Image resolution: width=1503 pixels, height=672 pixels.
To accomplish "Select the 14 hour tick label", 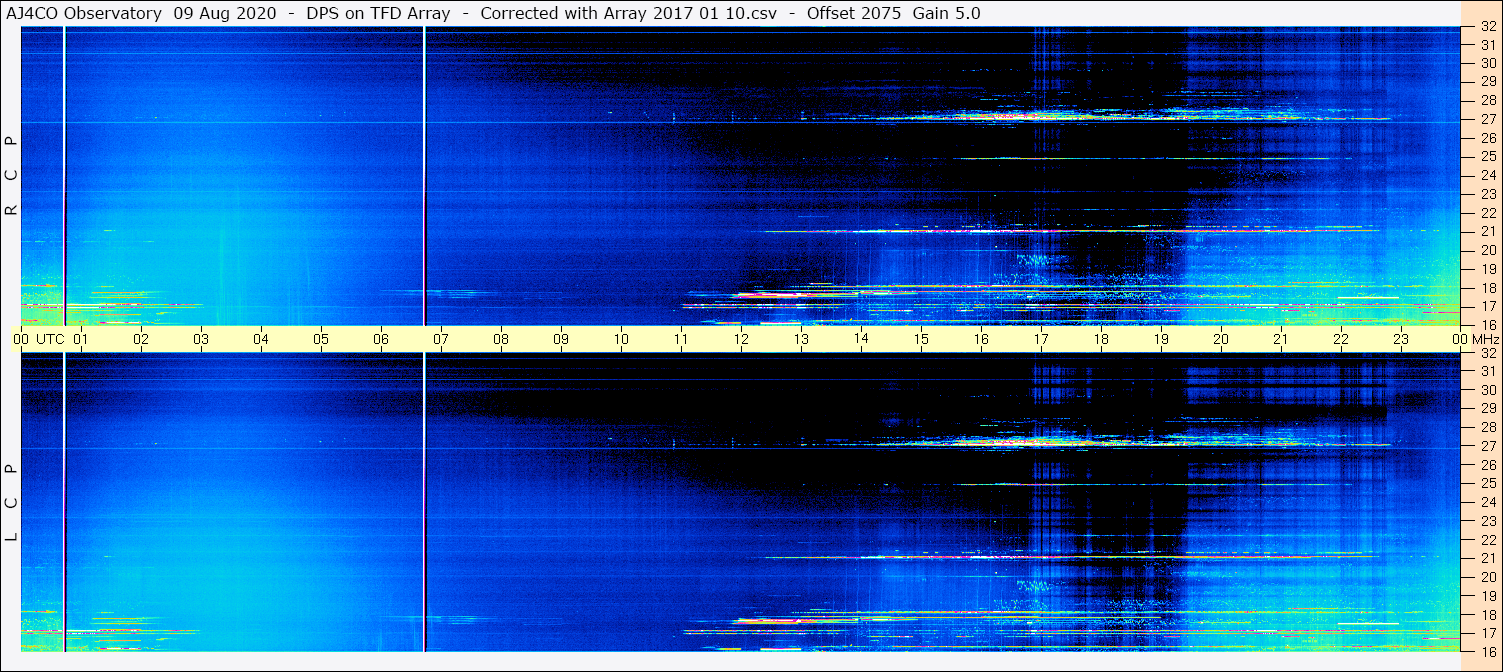I will (x=861, y=339).
